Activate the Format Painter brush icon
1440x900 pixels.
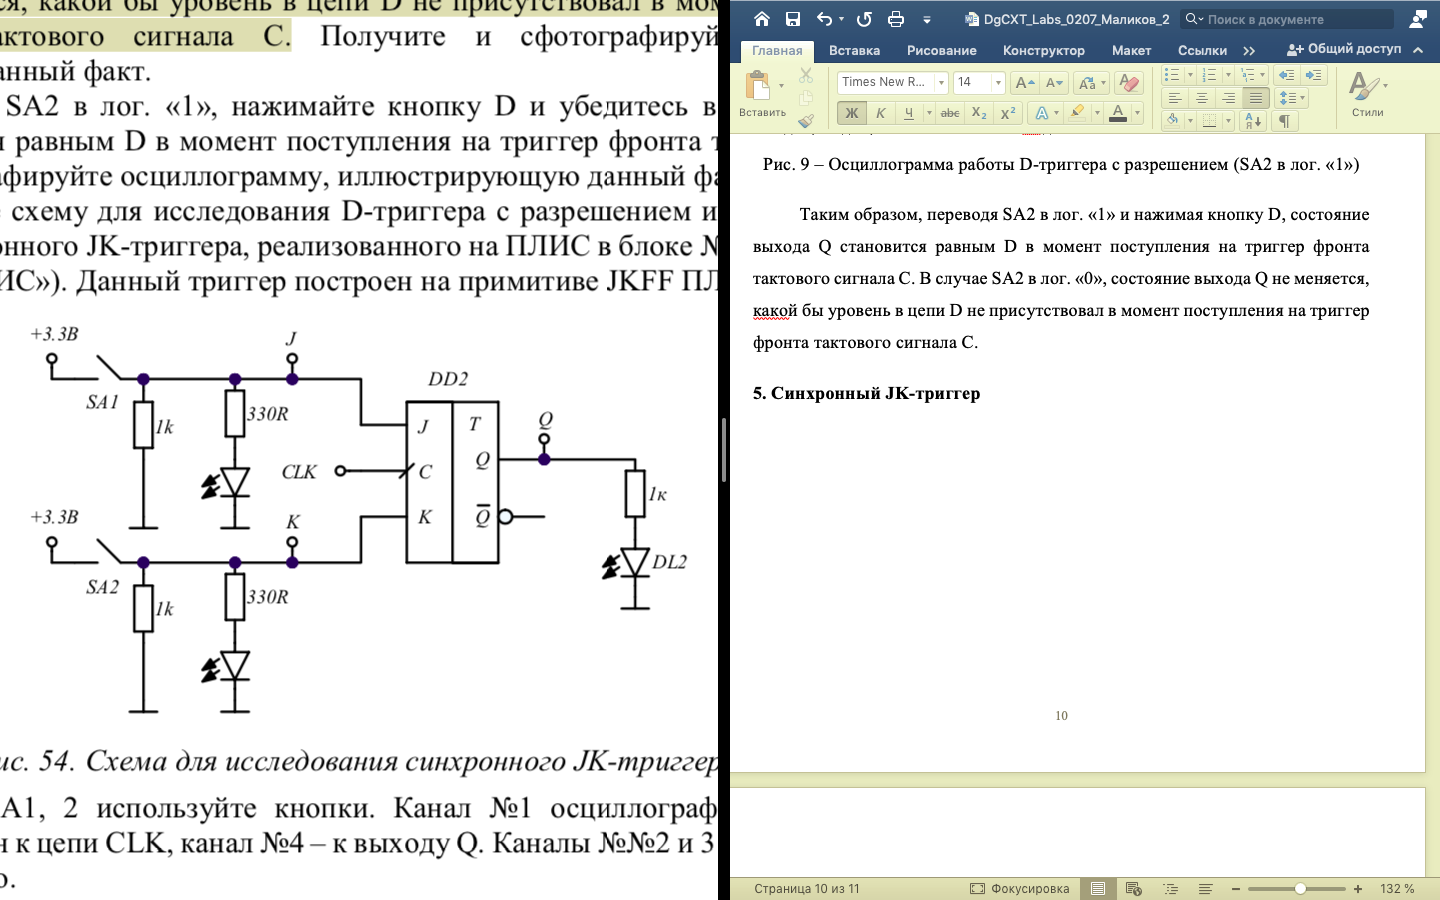click(806, 120)
